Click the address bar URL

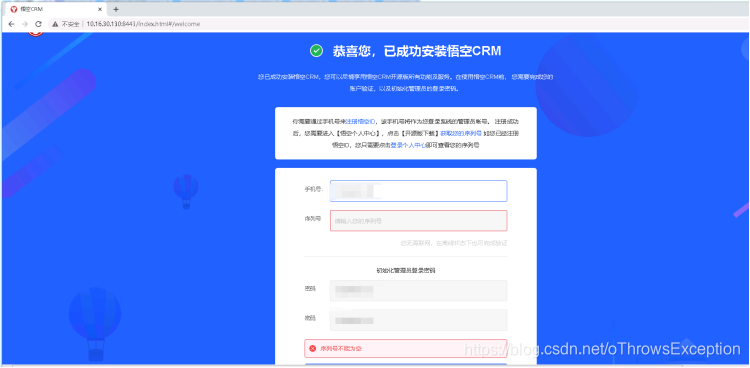tap(143, 24)
